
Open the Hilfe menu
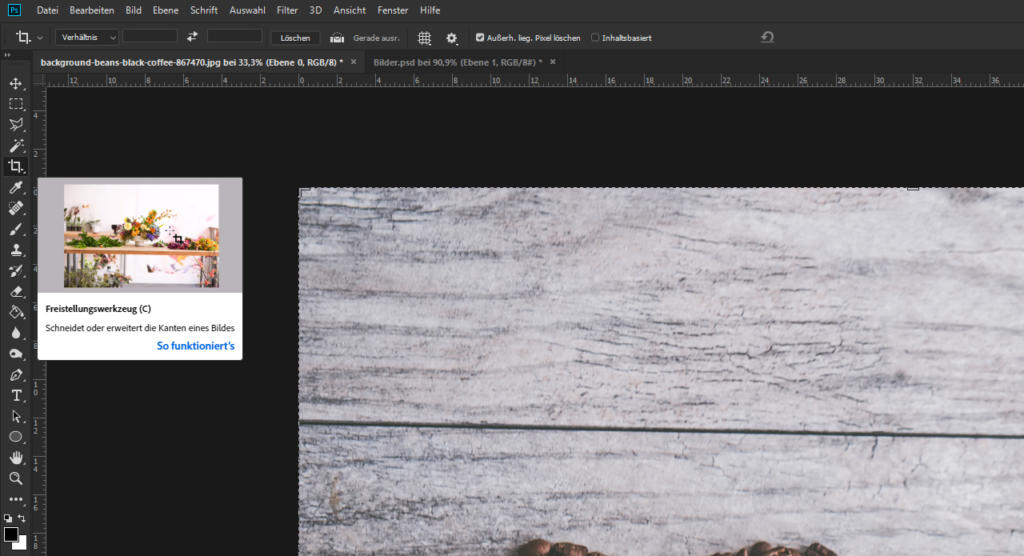click(430, 10)
